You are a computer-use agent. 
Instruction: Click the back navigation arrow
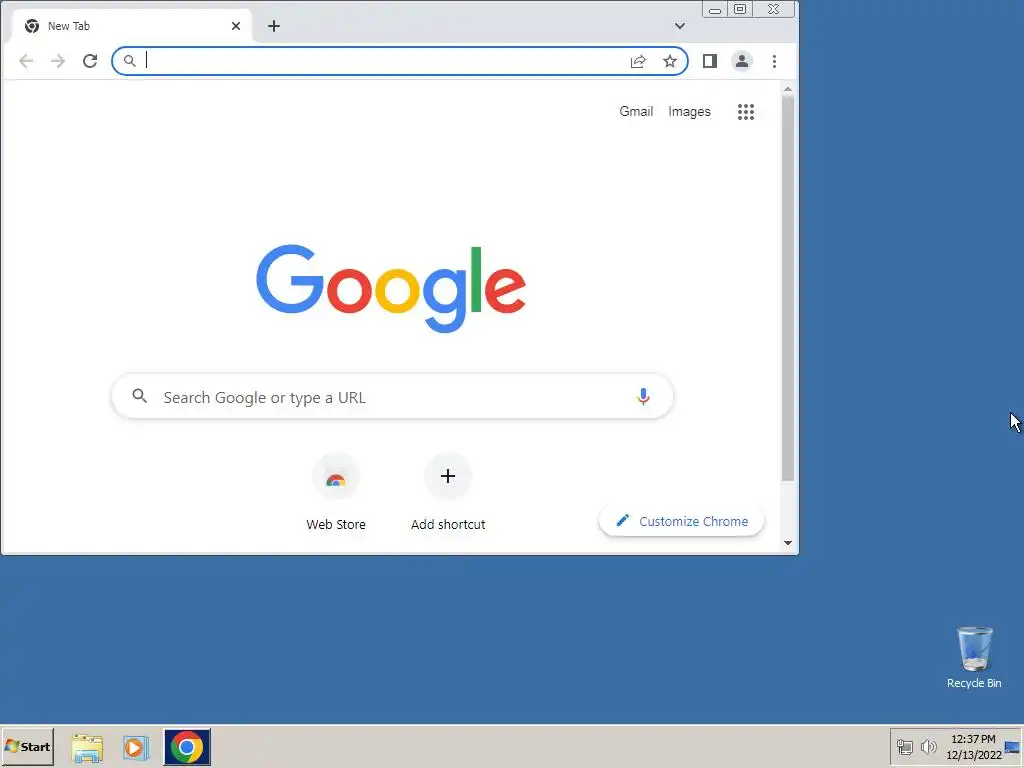(25, 61)
